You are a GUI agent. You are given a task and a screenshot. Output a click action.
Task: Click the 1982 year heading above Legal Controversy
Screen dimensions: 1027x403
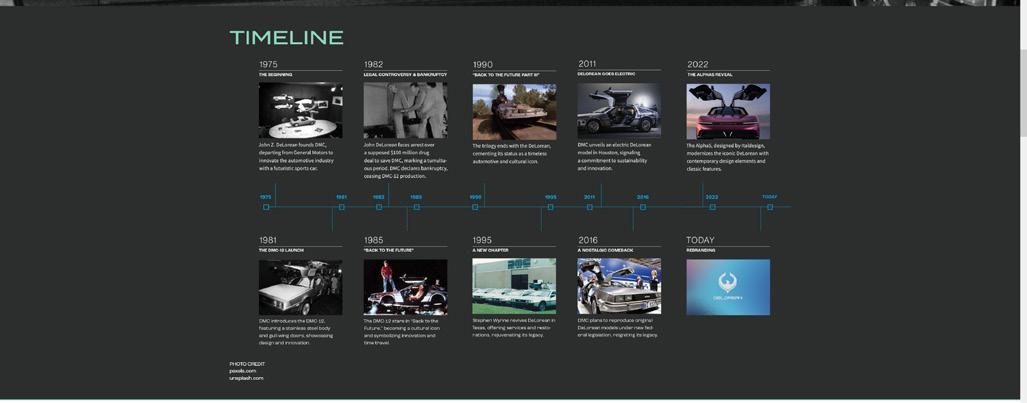[373, 64]
